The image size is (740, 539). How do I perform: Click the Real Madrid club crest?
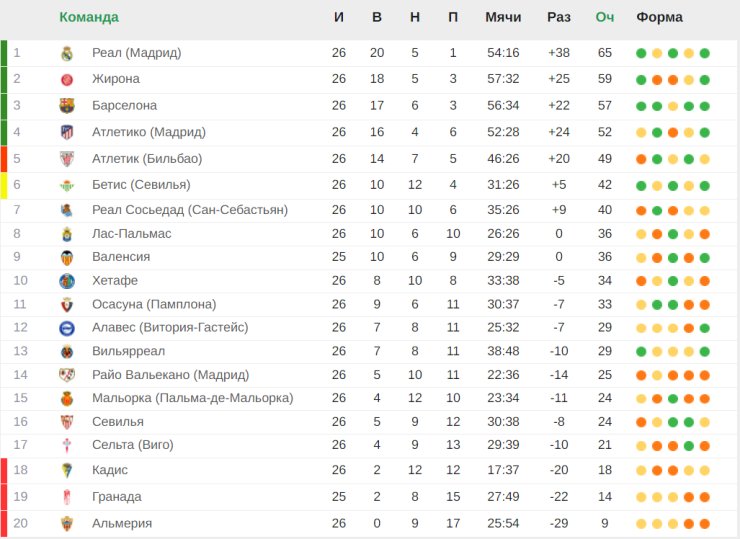(67, 53)
